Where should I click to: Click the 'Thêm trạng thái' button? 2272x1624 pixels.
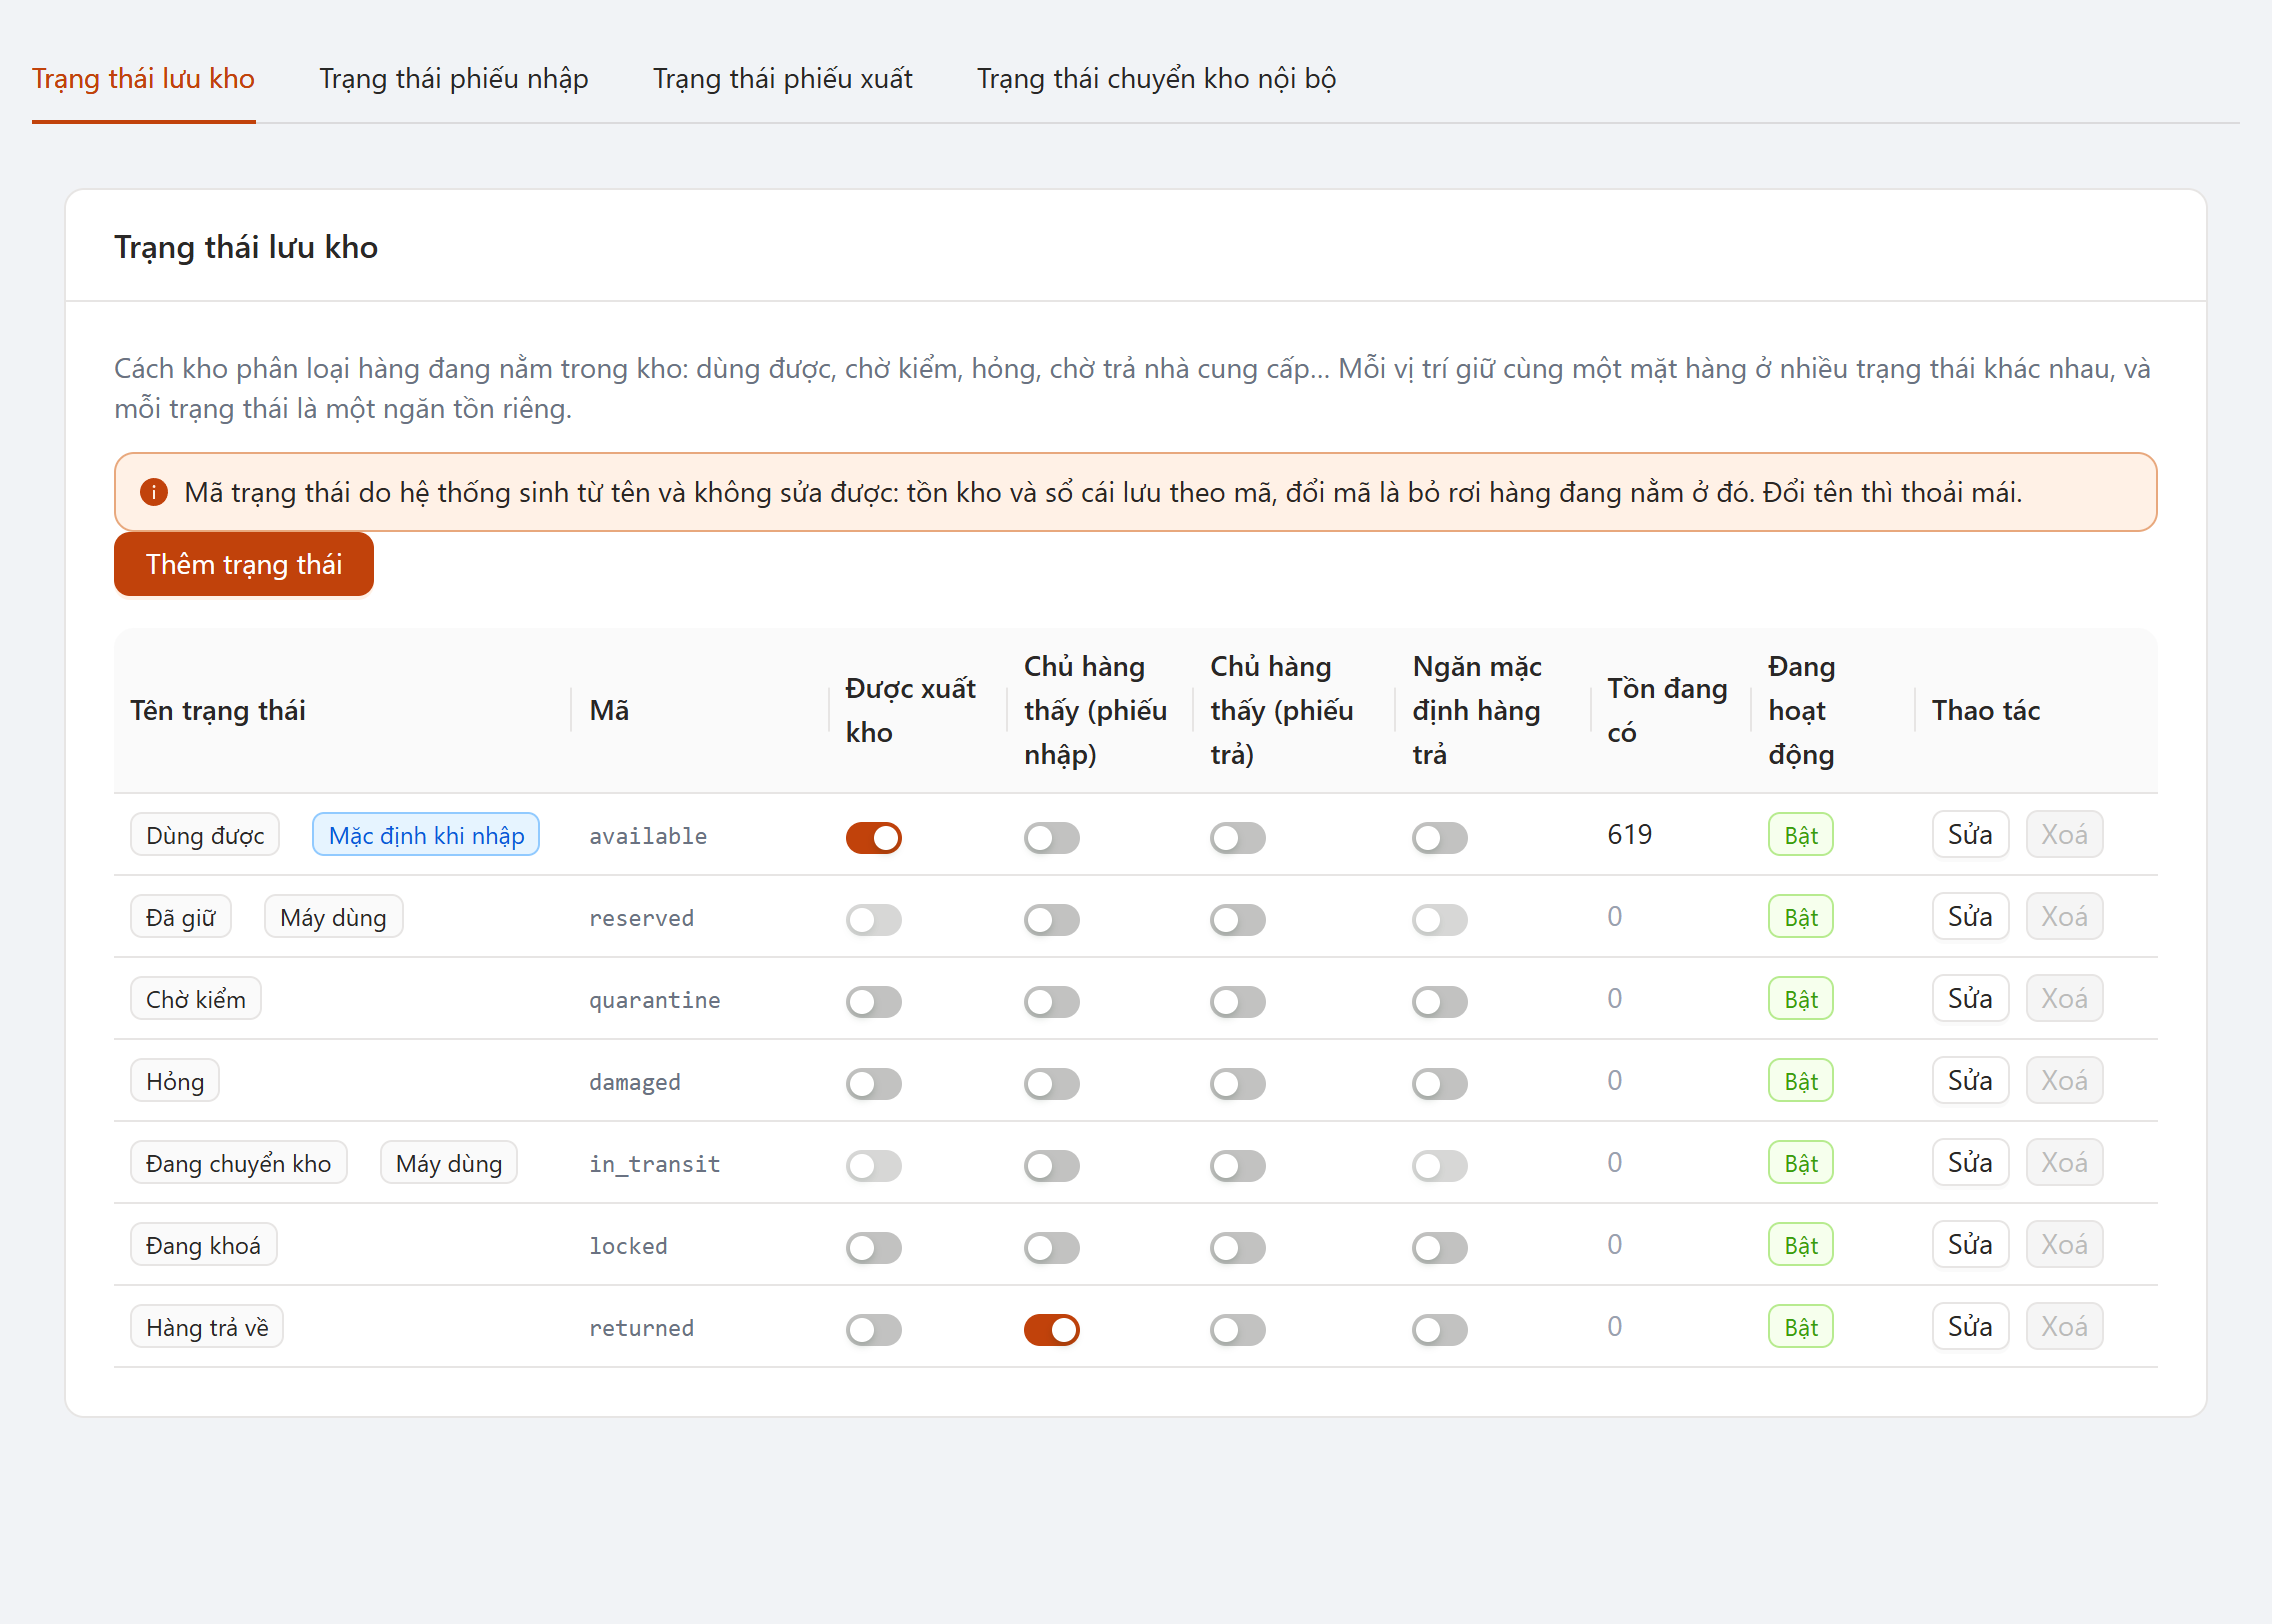(244, 564)
